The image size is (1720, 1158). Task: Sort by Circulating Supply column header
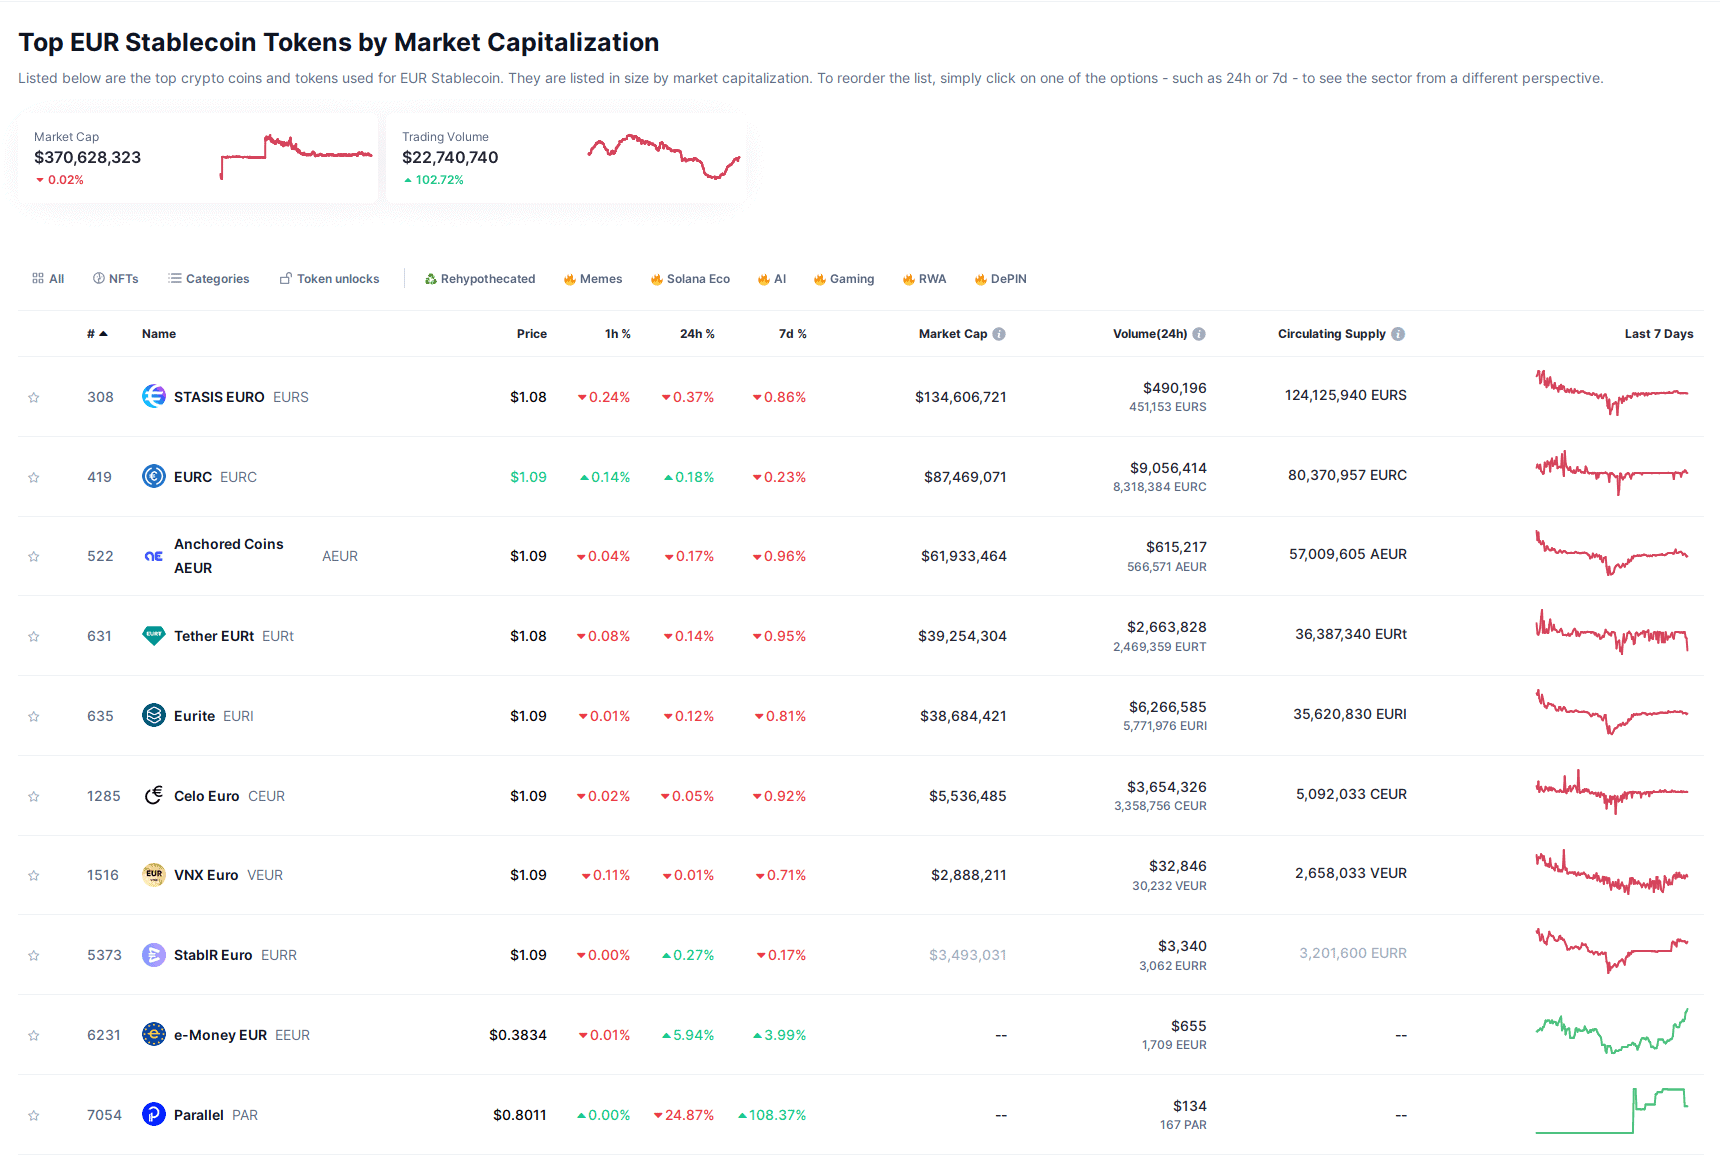1332,334
